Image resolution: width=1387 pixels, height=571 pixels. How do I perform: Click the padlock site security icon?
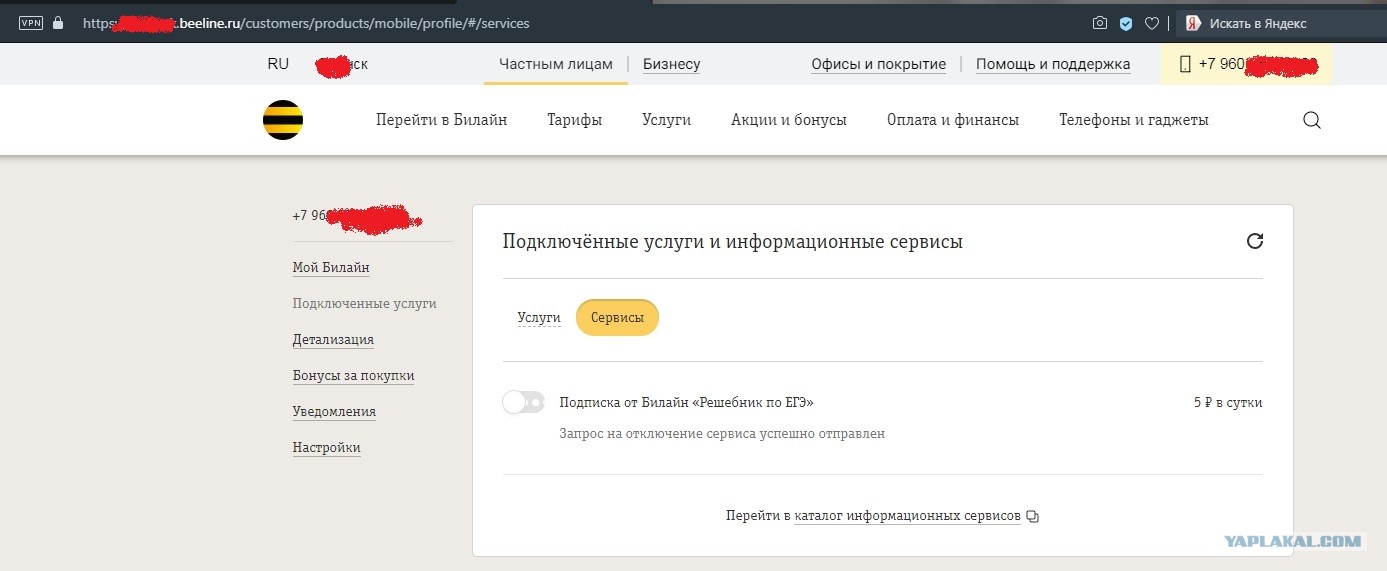point(58,22)
